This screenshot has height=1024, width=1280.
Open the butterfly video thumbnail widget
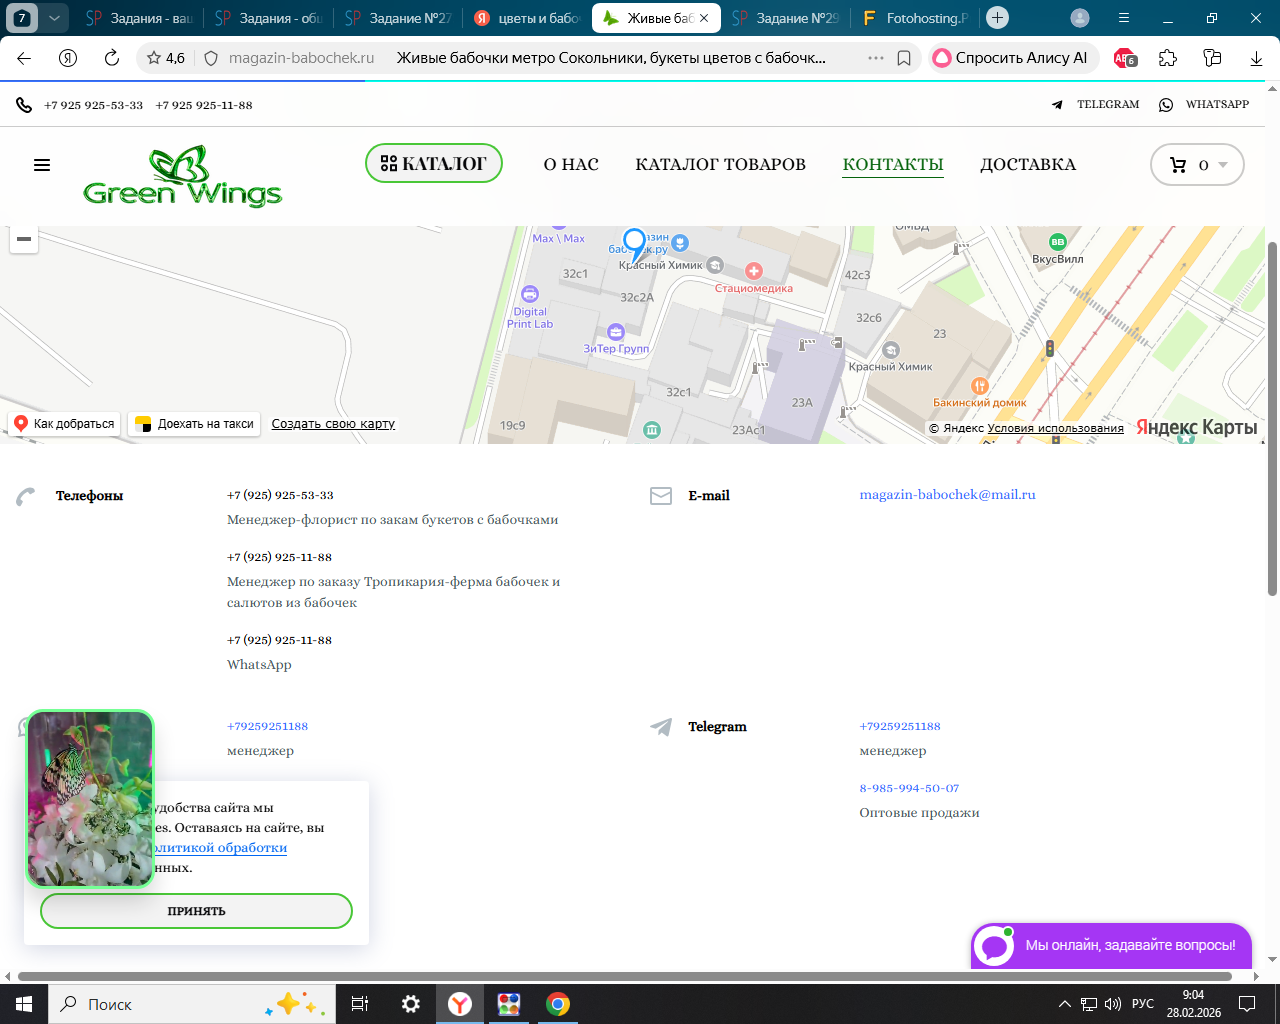(90, 799)
